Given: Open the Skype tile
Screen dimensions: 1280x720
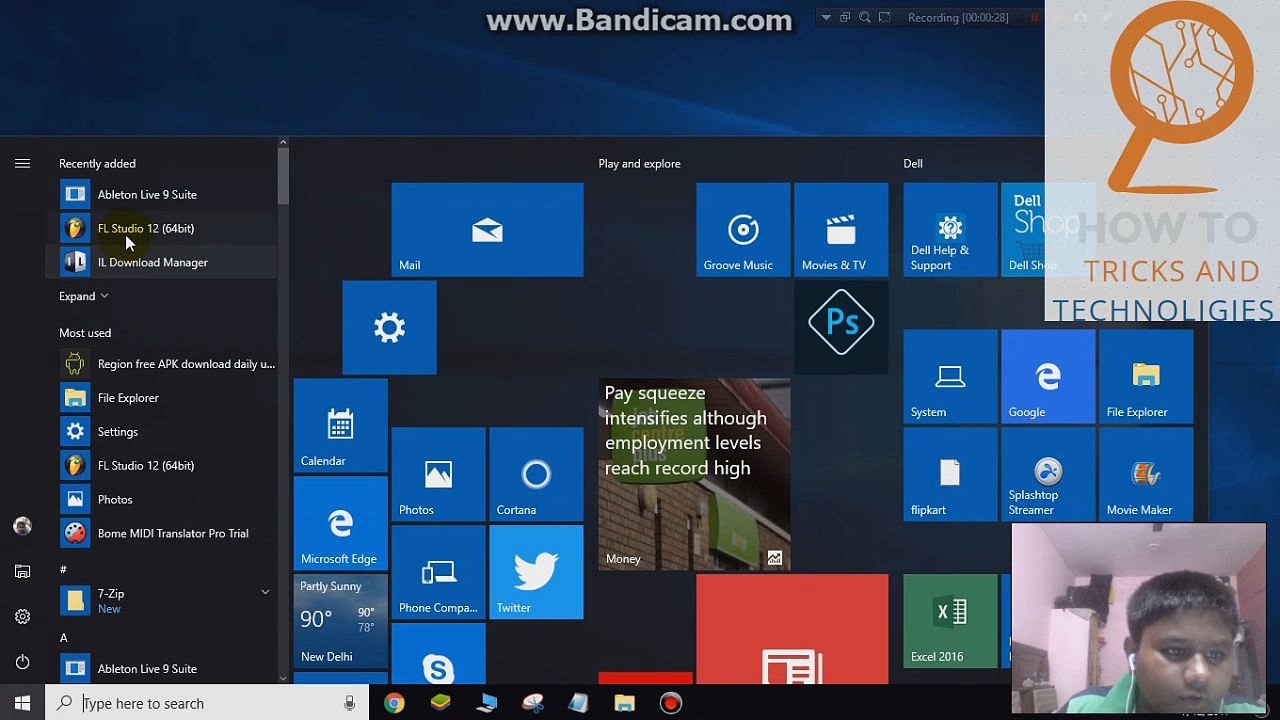Looking at the screenshot, I should click(438, 654).
